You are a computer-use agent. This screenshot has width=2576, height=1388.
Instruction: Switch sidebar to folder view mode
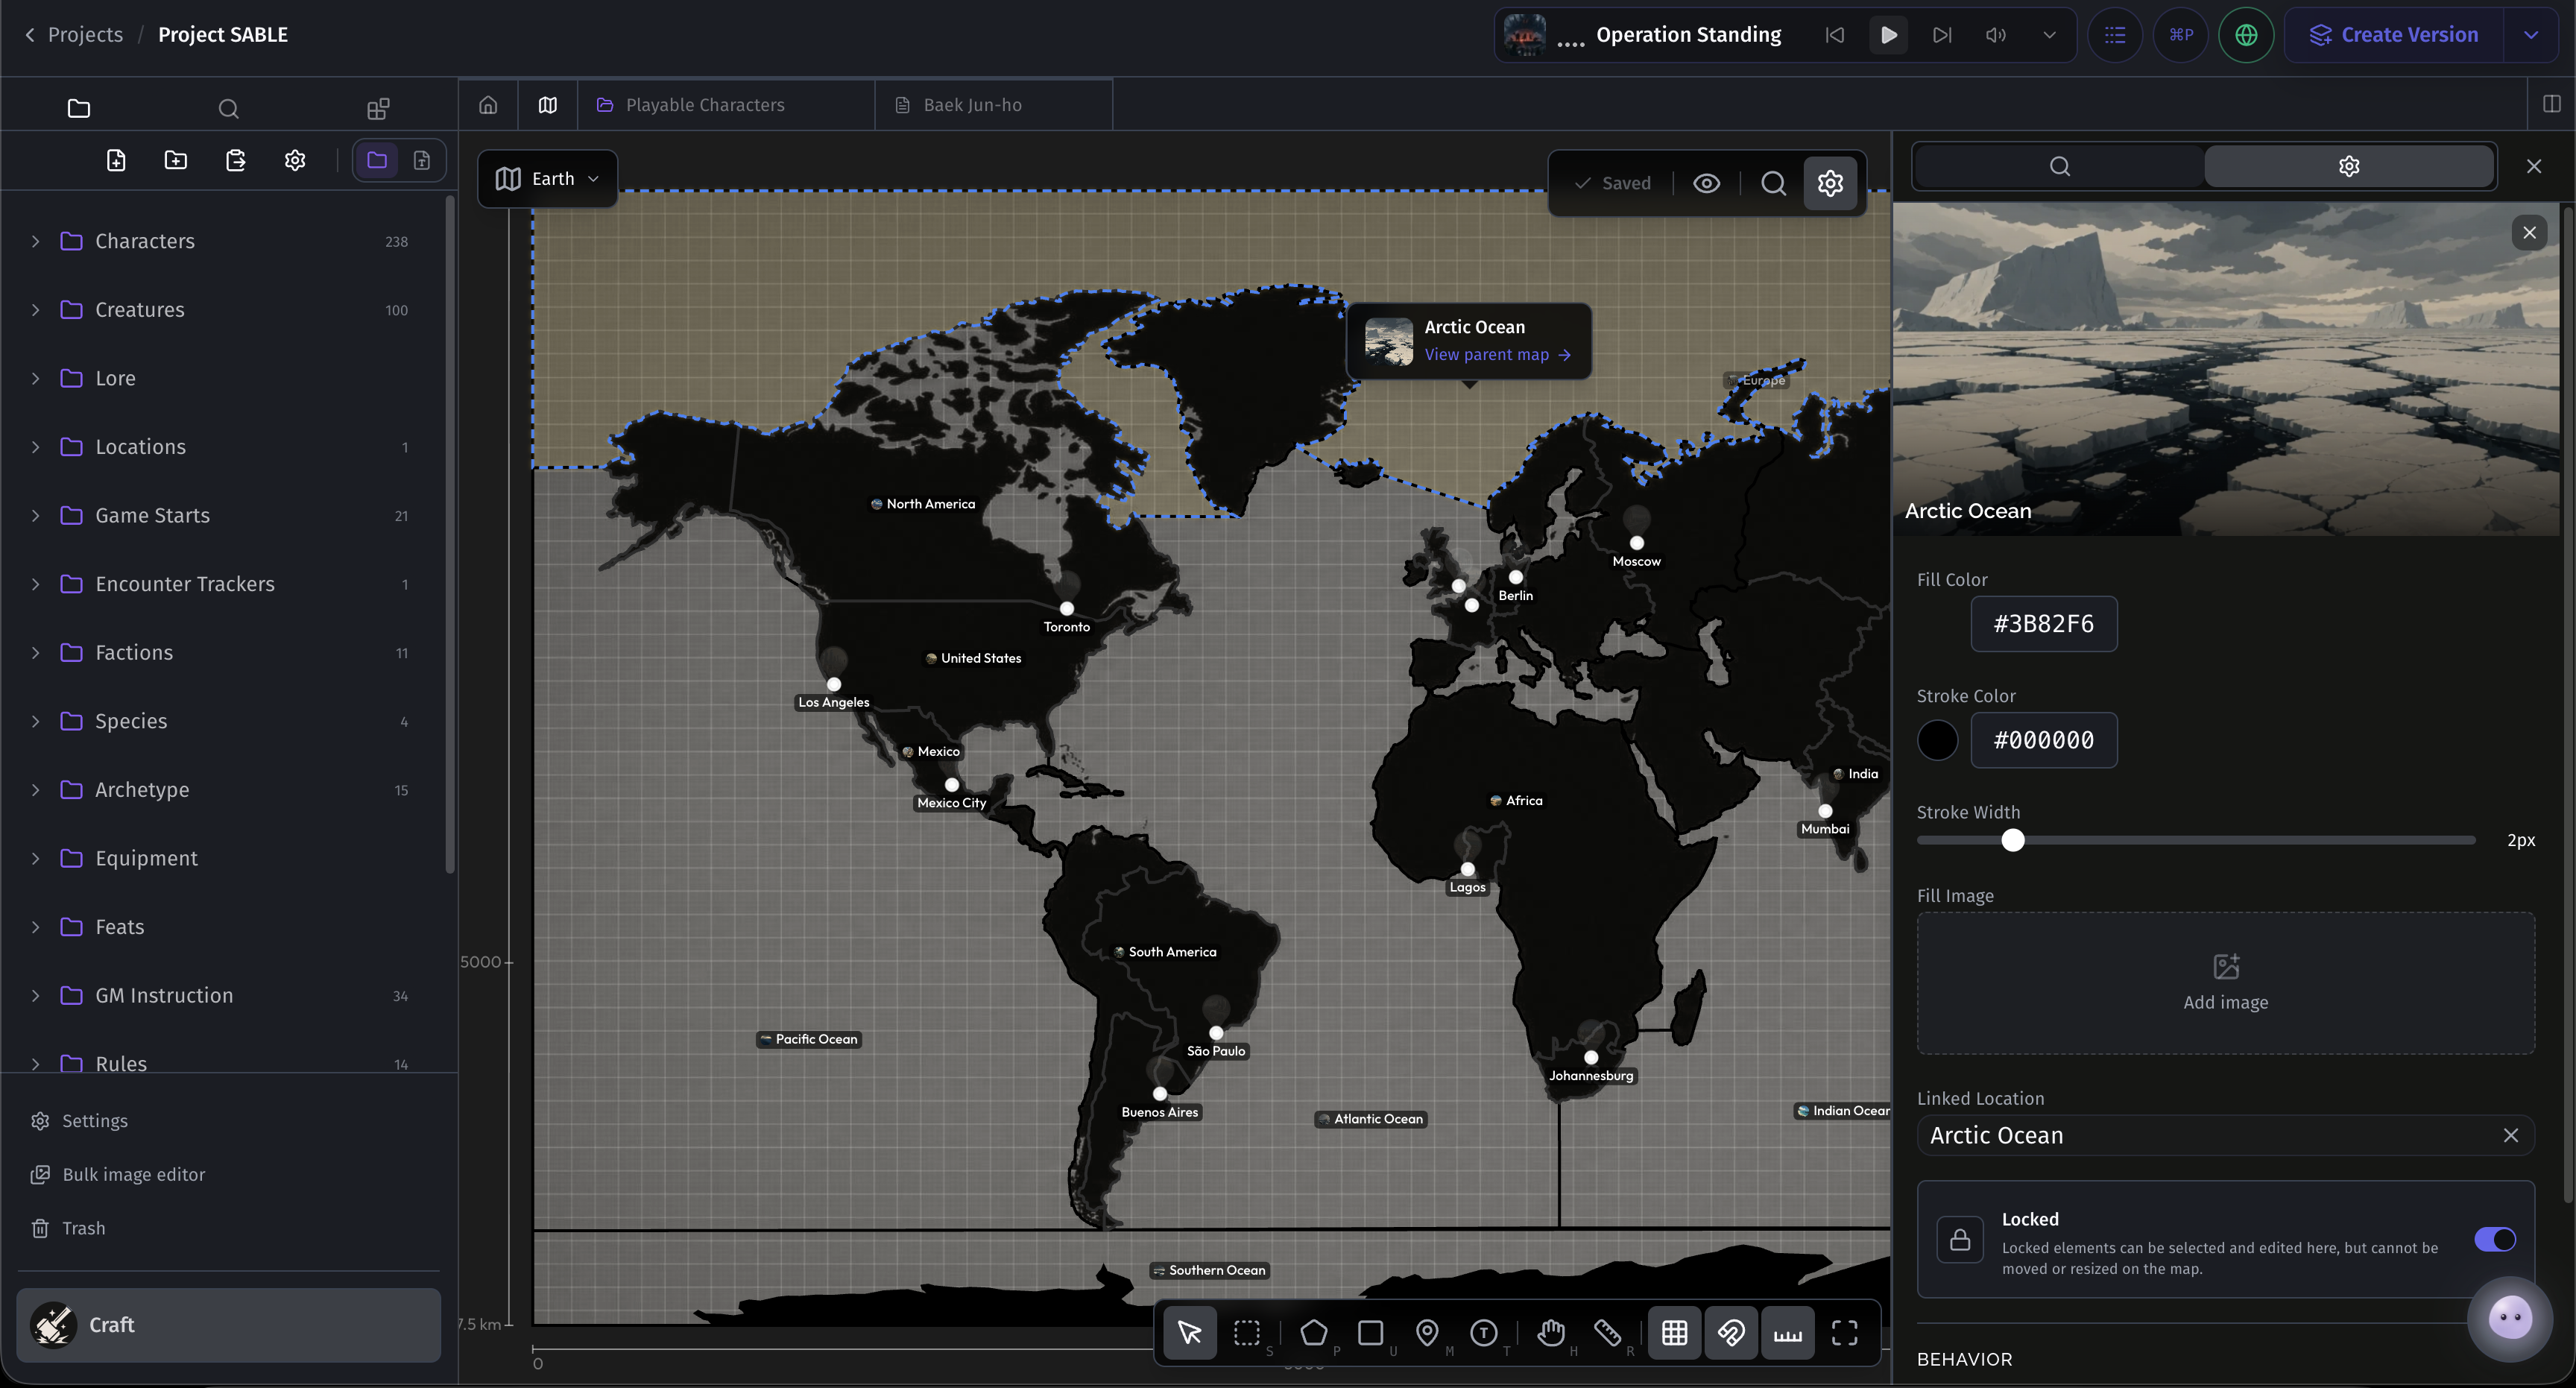(377, 160)
